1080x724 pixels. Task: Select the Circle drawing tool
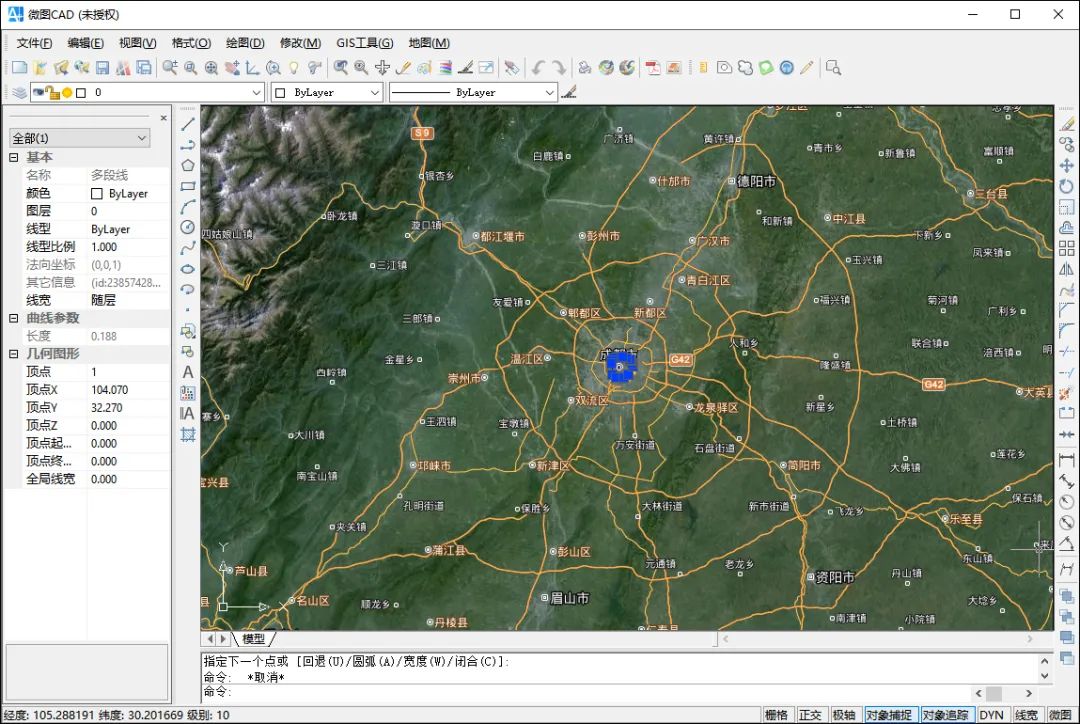point(187,227)
